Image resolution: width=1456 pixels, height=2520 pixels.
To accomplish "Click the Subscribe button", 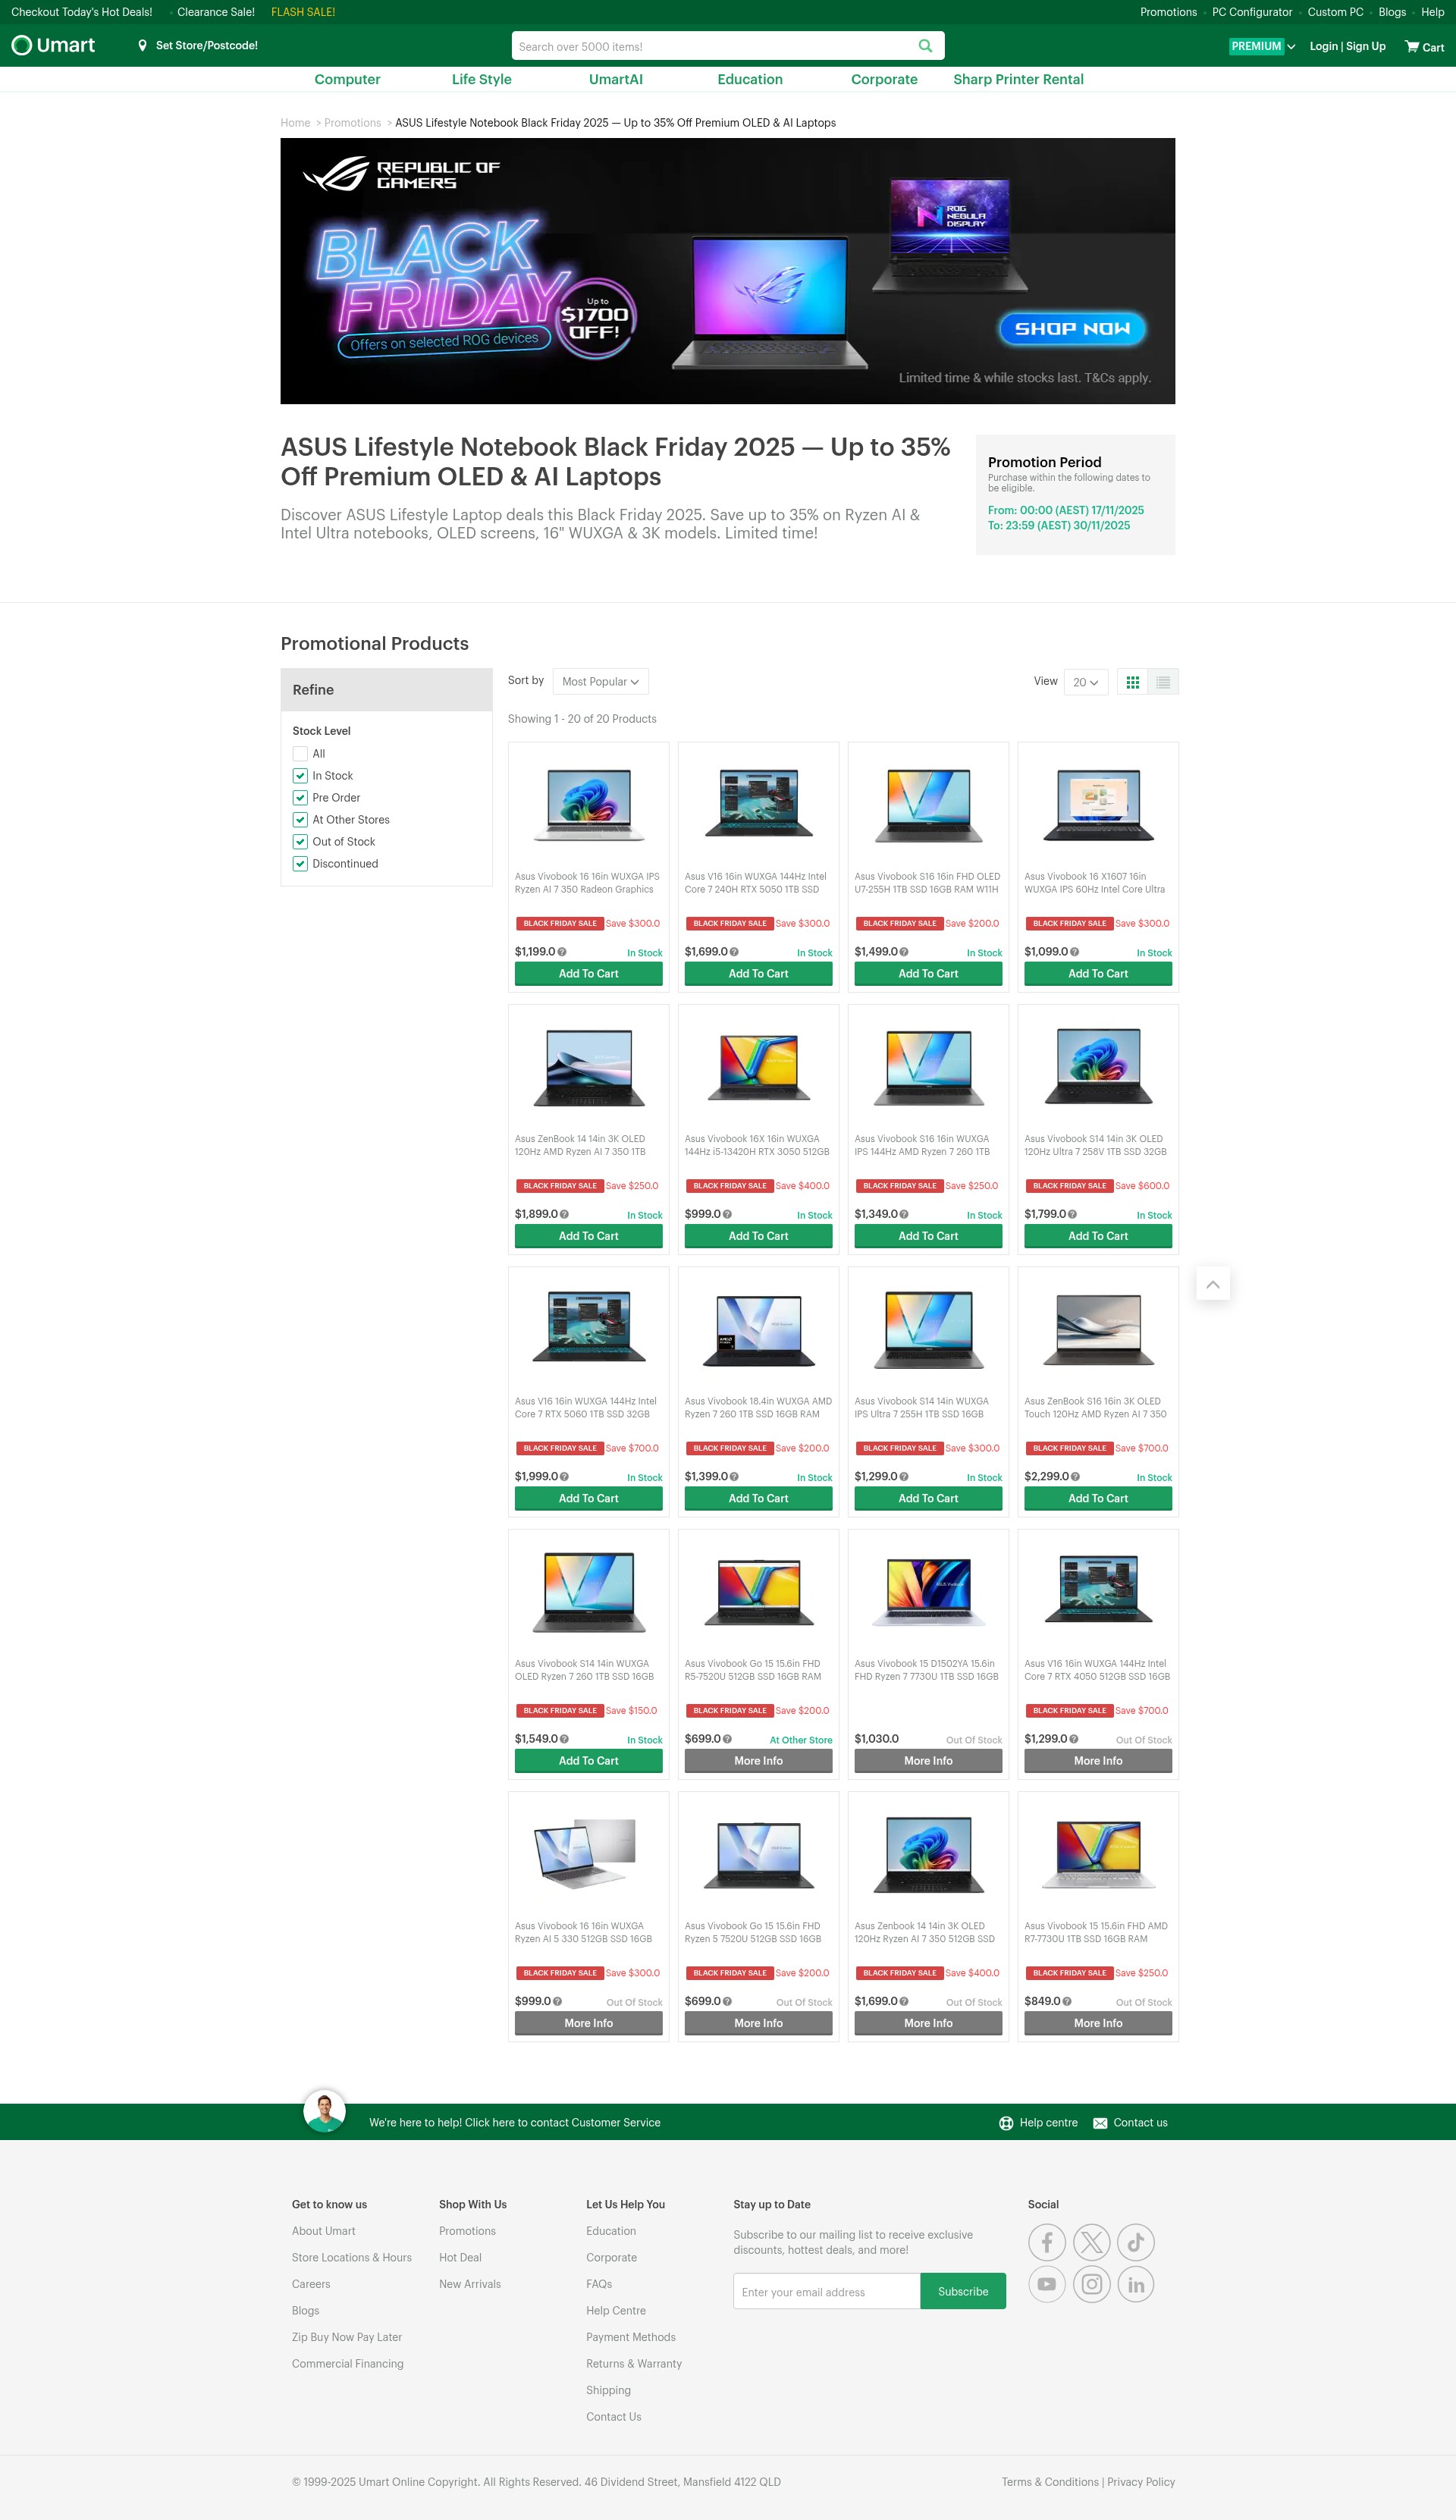I will pyautogui.click(x=963, y=2292).
